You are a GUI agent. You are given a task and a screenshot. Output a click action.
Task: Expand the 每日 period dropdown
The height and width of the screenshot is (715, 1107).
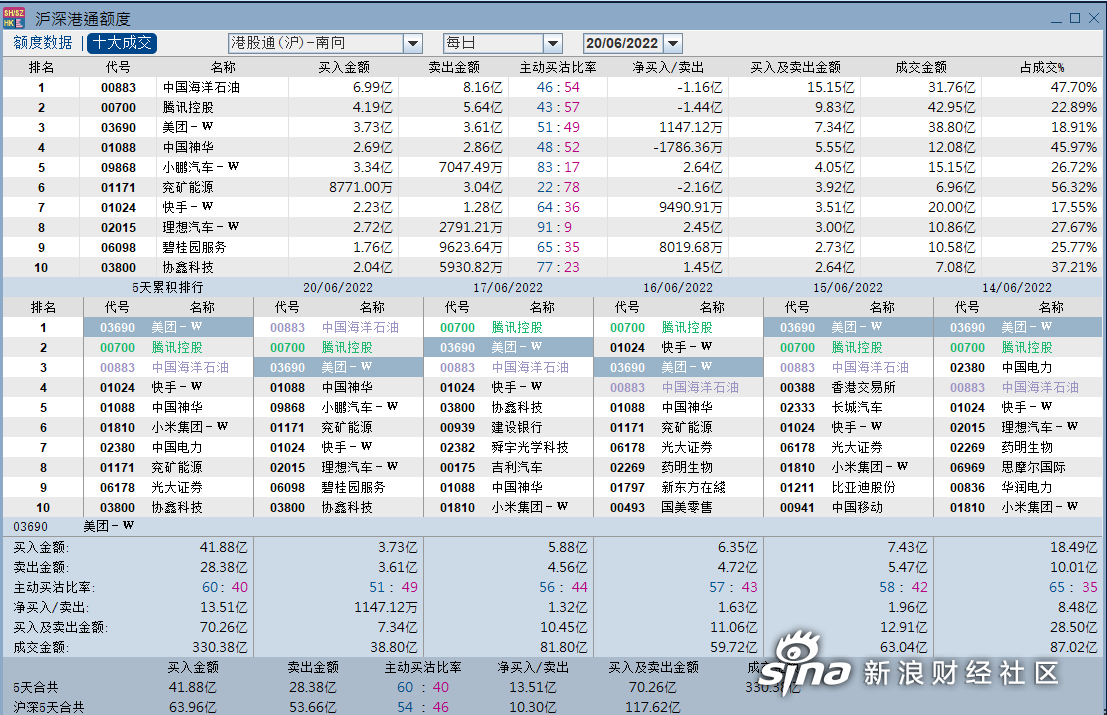[x=554, y=44]
